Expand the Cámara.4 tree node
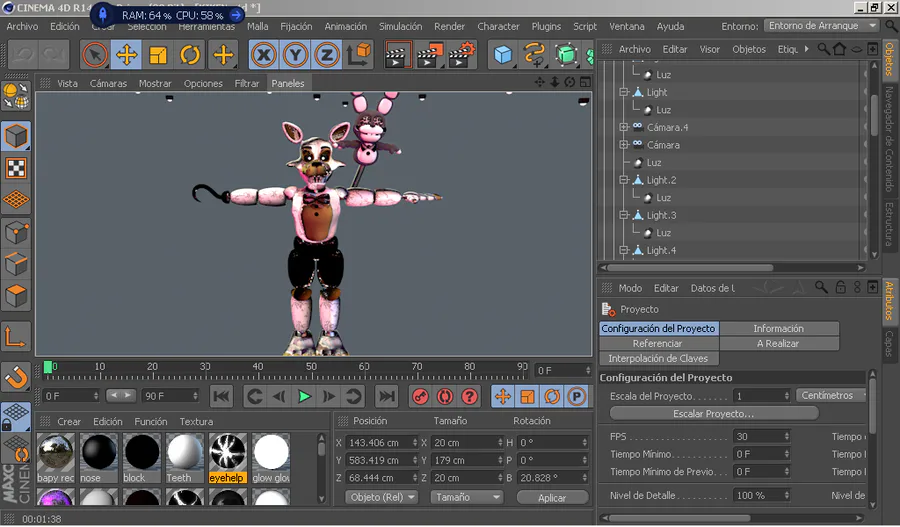The width and height of the screenshot is (900, 527). point(624,127)
